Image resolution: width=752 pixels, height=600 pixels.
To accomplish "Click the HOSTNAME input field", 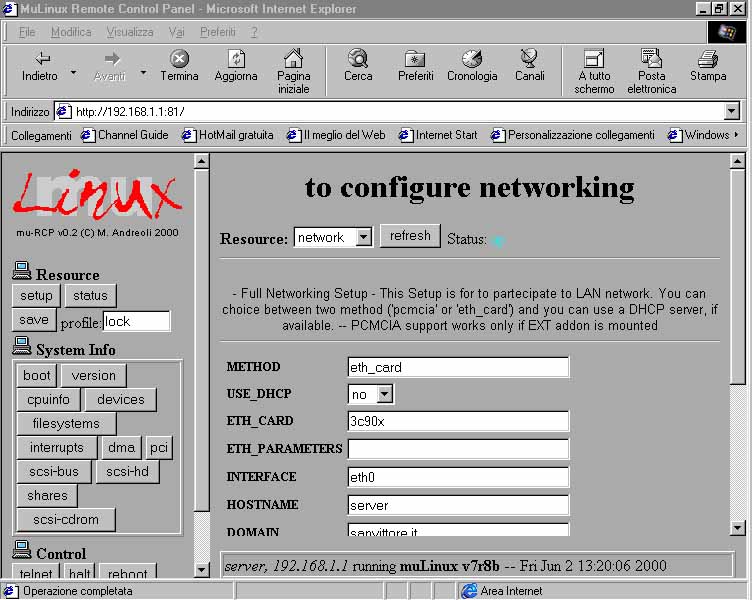I will [458, 505].
